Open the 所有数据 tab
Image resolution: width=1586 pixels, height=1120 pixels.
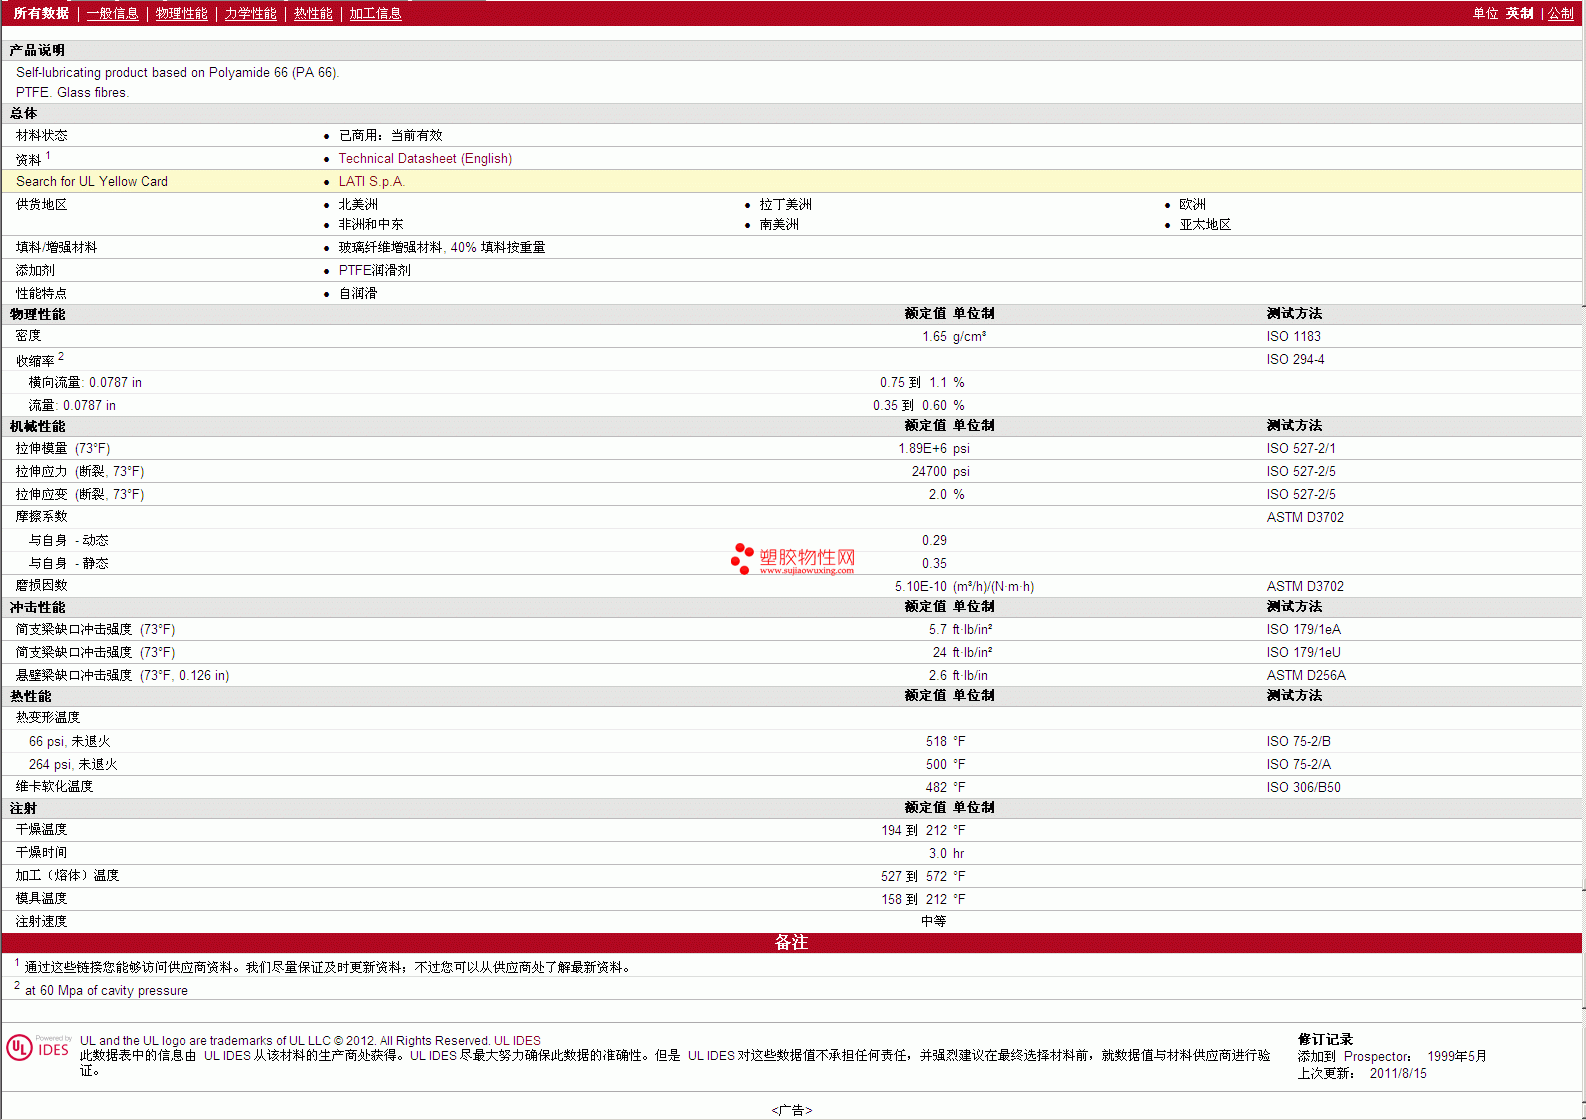click(41, 13)
